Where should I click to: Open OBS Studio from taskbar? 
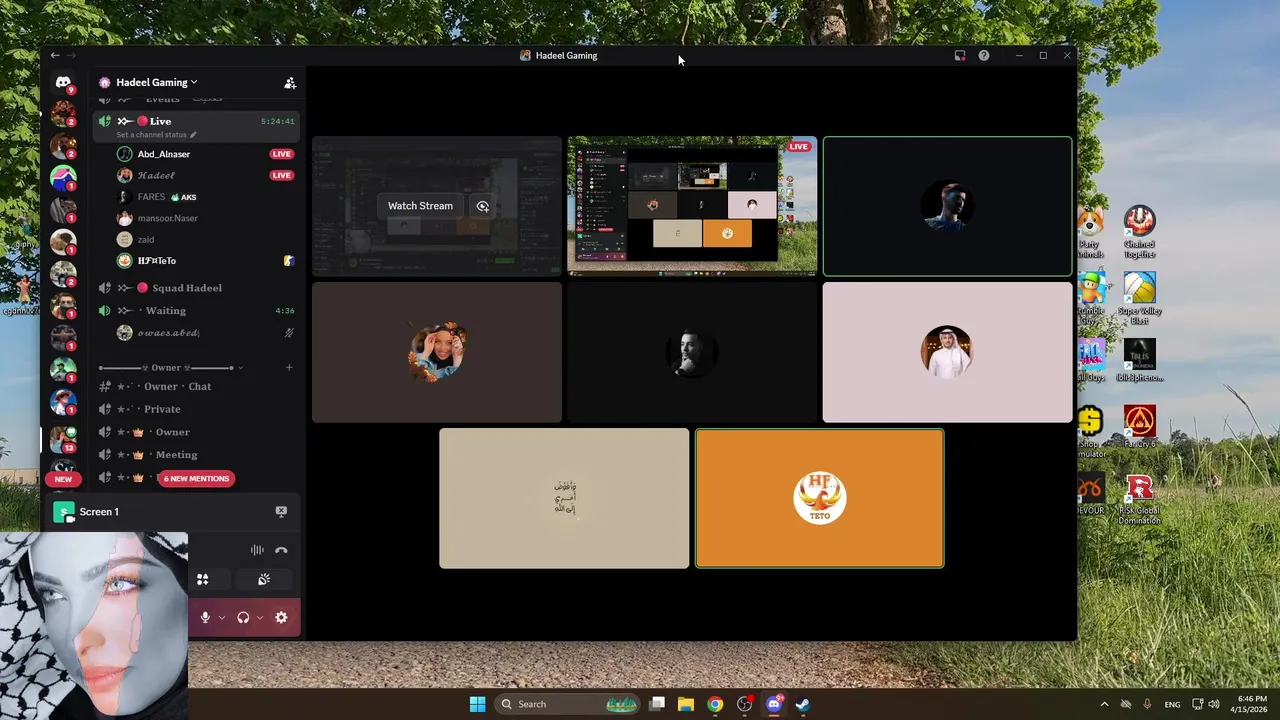pyautogui.click(x=744, y=704)
